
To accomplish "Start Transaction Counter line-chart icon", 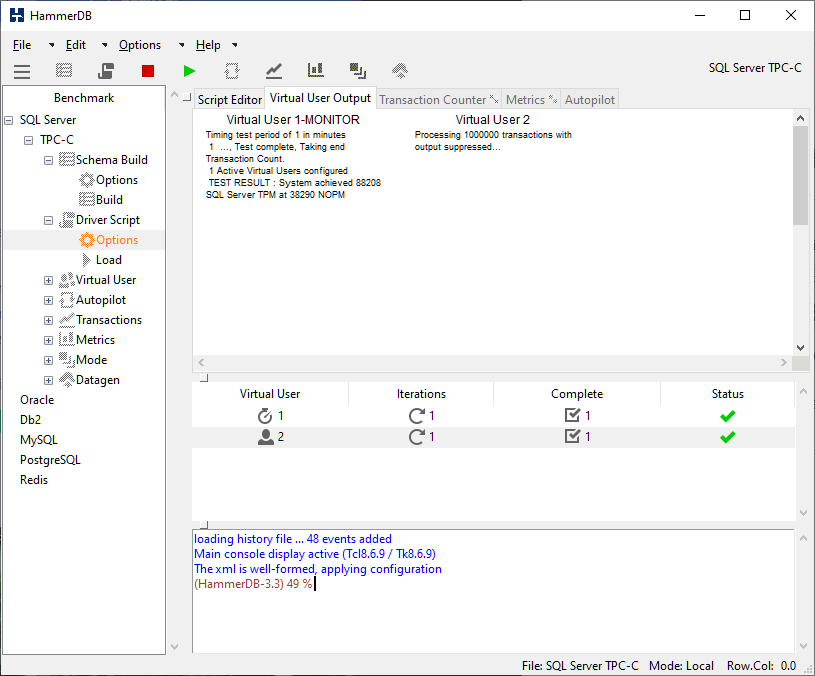I will point(274,71).
